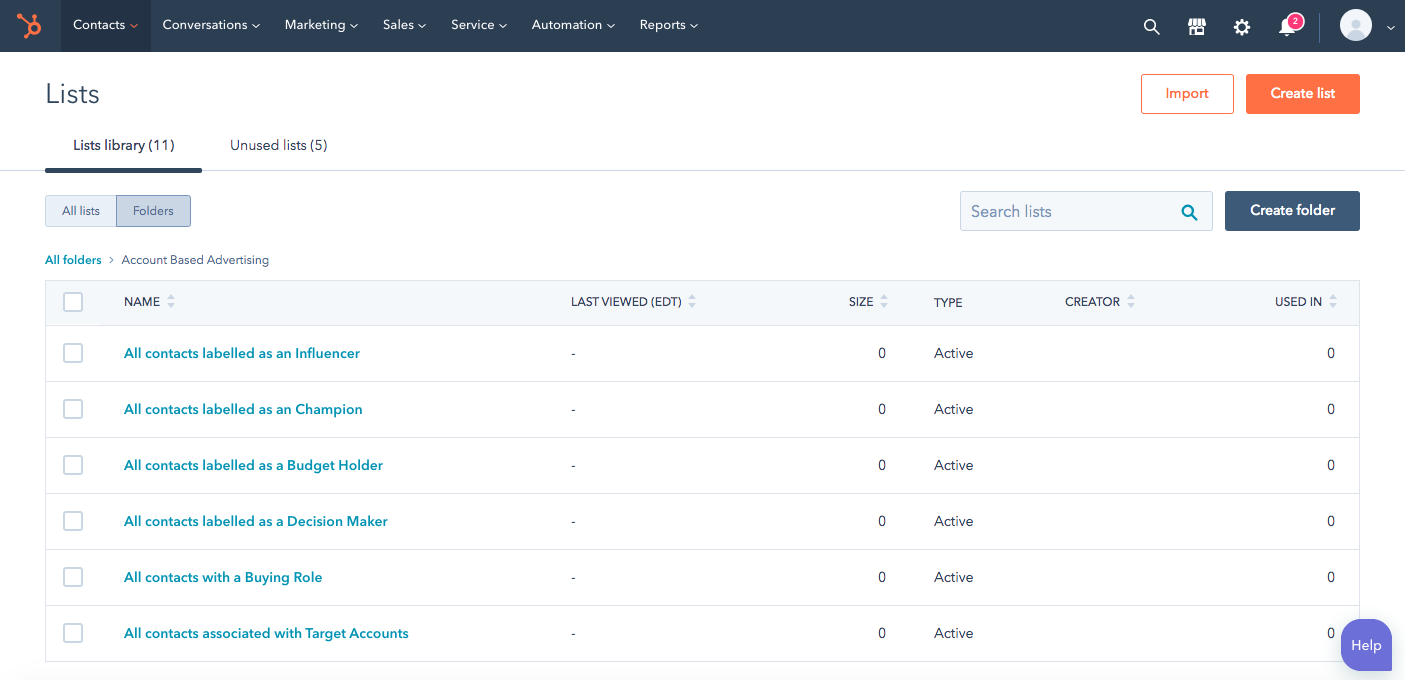Image resolution: width=1405 pixels, height=680 pixels.
Task: Click the HubSpot sprocket logo
Action: pyautogui.click(x=29, y=26)
